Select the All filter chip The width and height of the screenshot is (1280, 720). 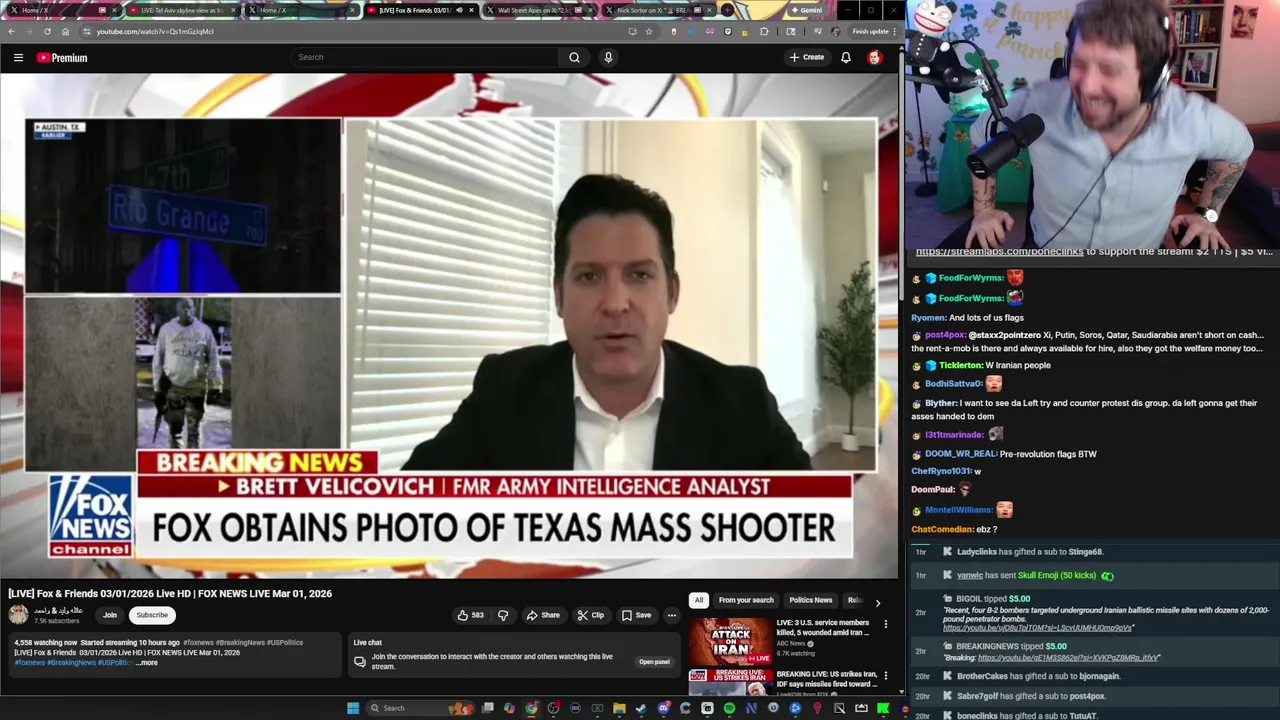click(x=699, y=600)
